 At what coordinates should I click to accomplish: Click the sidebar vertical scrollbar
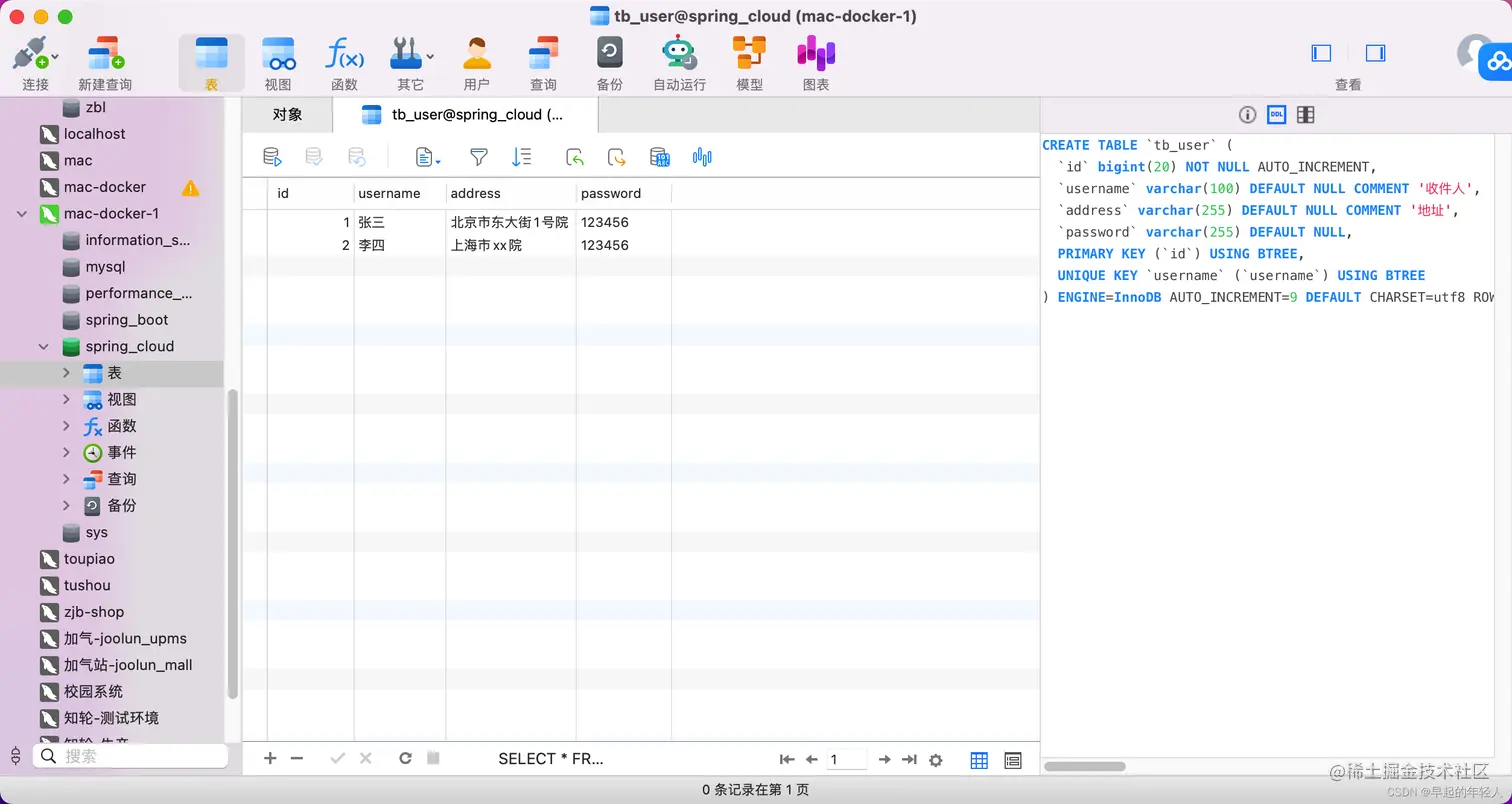point(233,544)
